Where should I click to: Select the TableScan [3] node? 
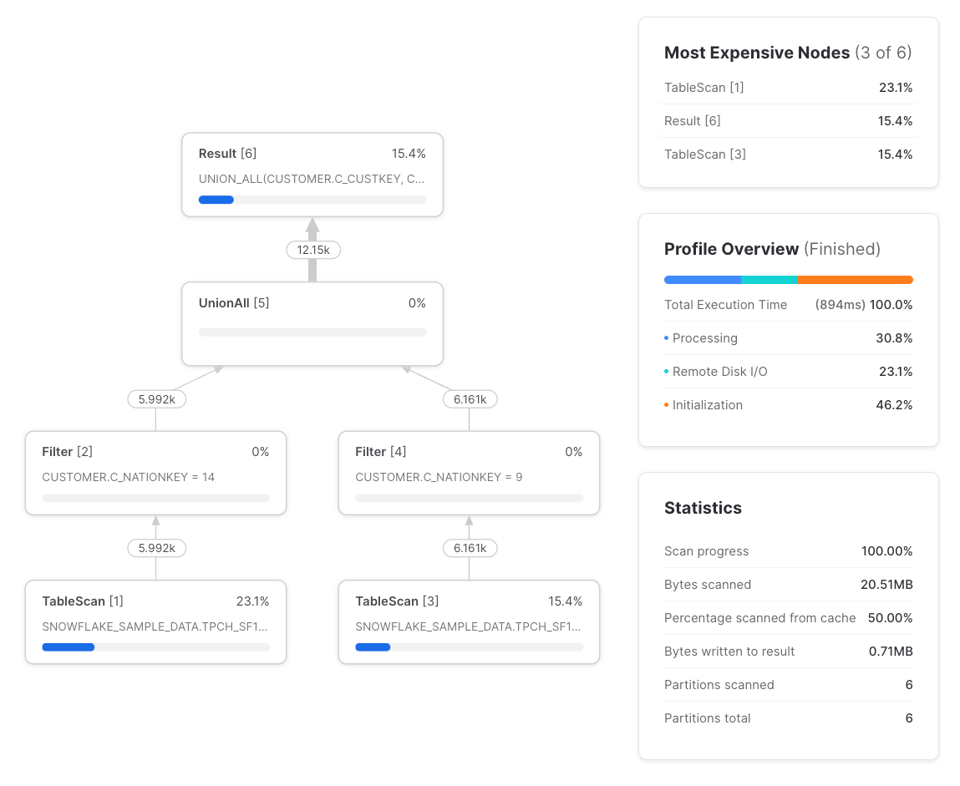coord(469,622)
